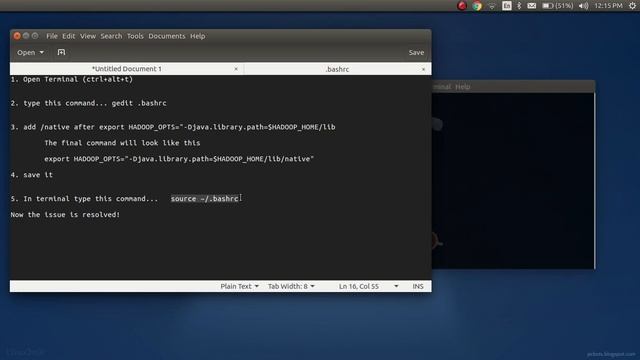Image resolution: width=640 pixels, height=360 pixels.
Task: Expand the Open recent files arrow
Action: [42, 52]
